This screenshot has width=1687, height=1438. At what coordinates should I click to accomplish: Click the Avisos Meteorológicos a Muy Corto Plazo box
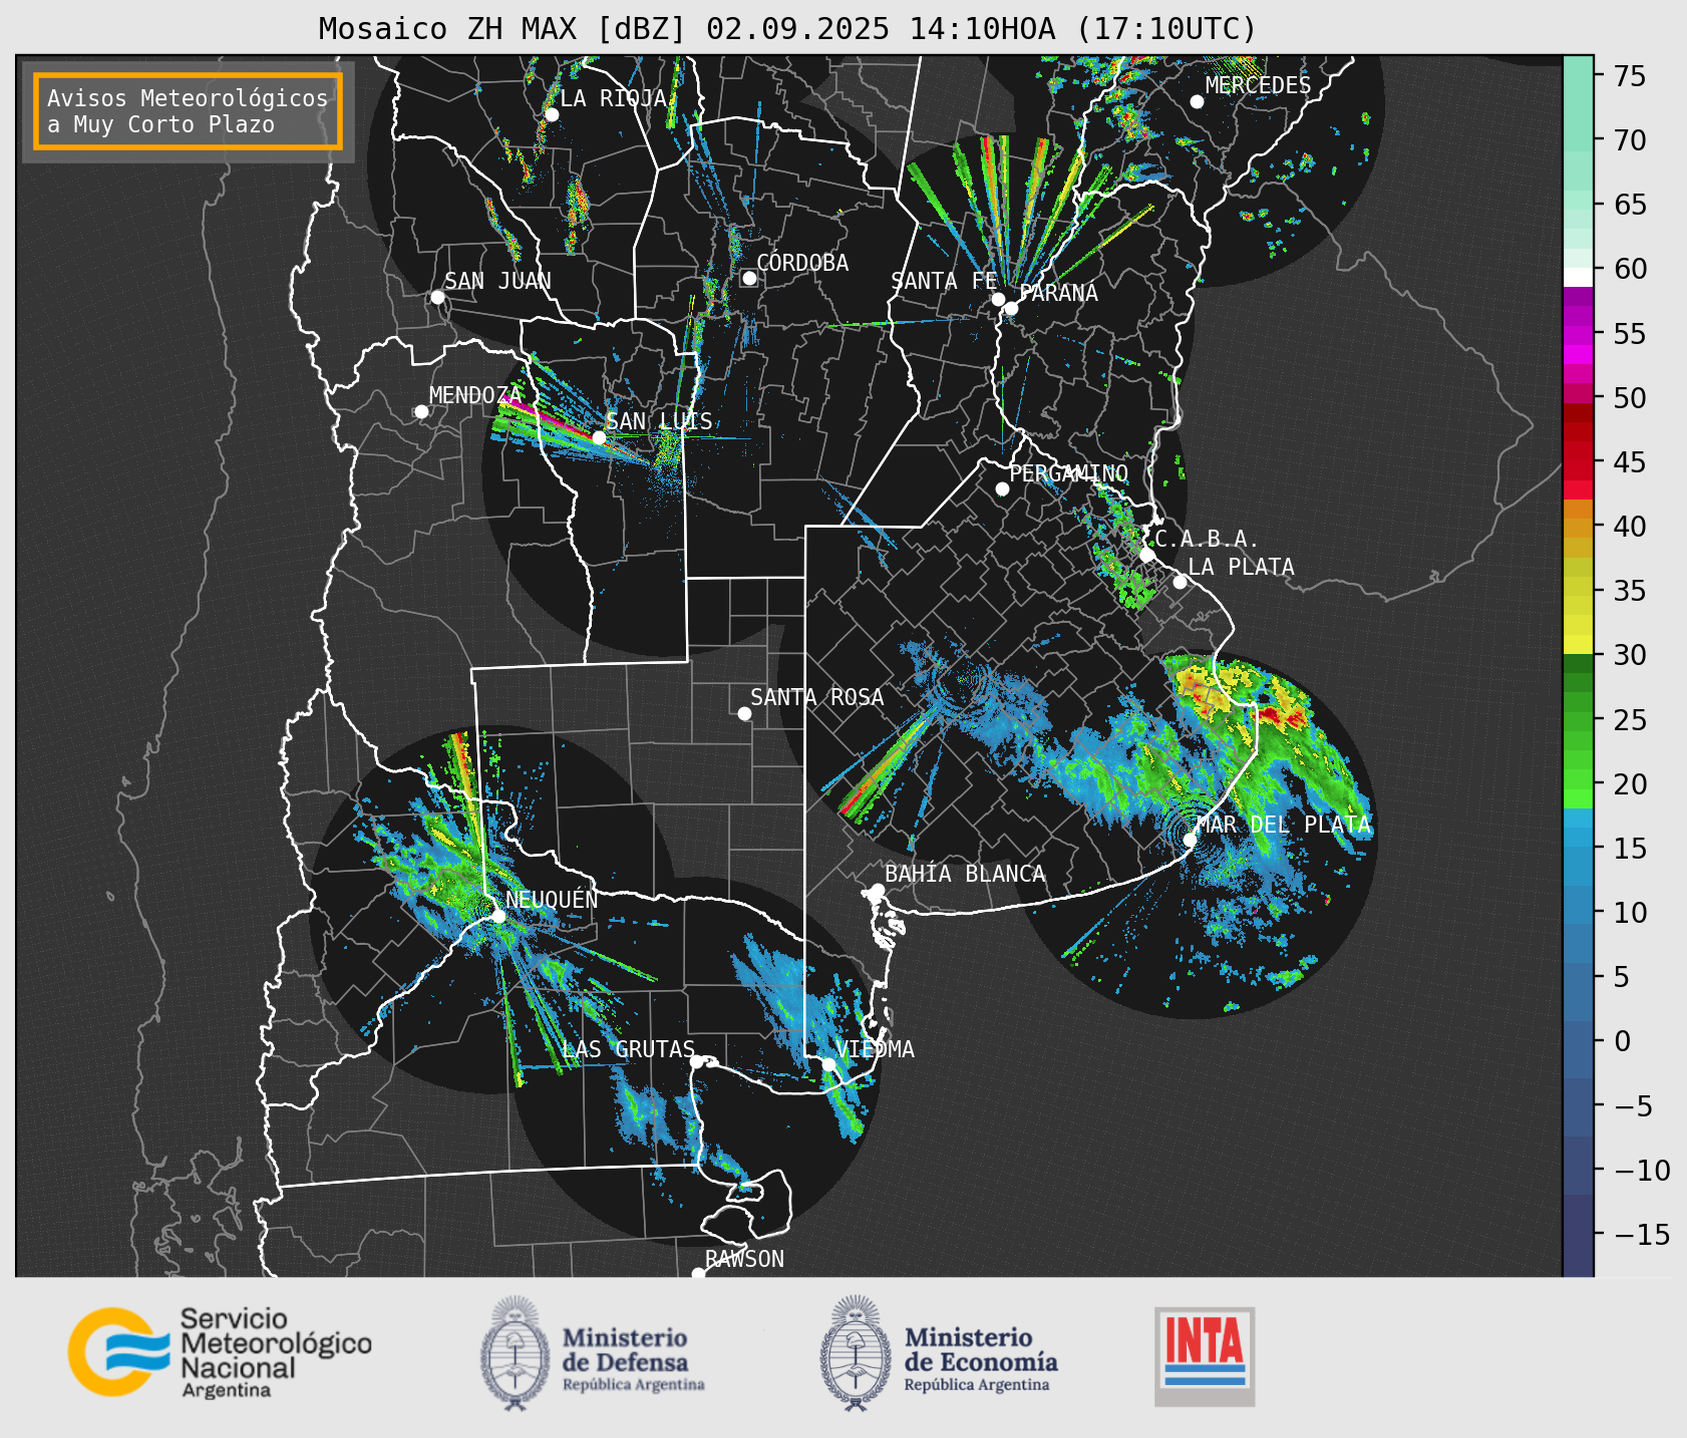point(188,111)
